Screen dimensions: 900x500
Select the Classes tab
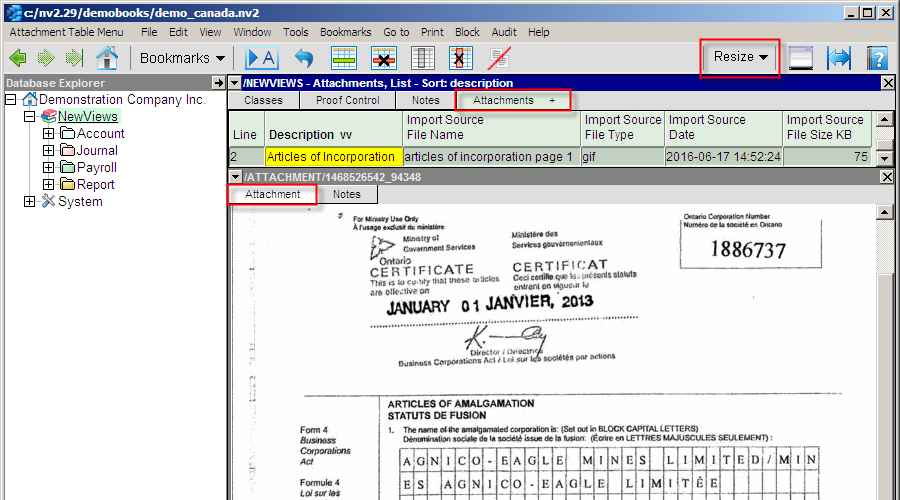click(264, 100)
